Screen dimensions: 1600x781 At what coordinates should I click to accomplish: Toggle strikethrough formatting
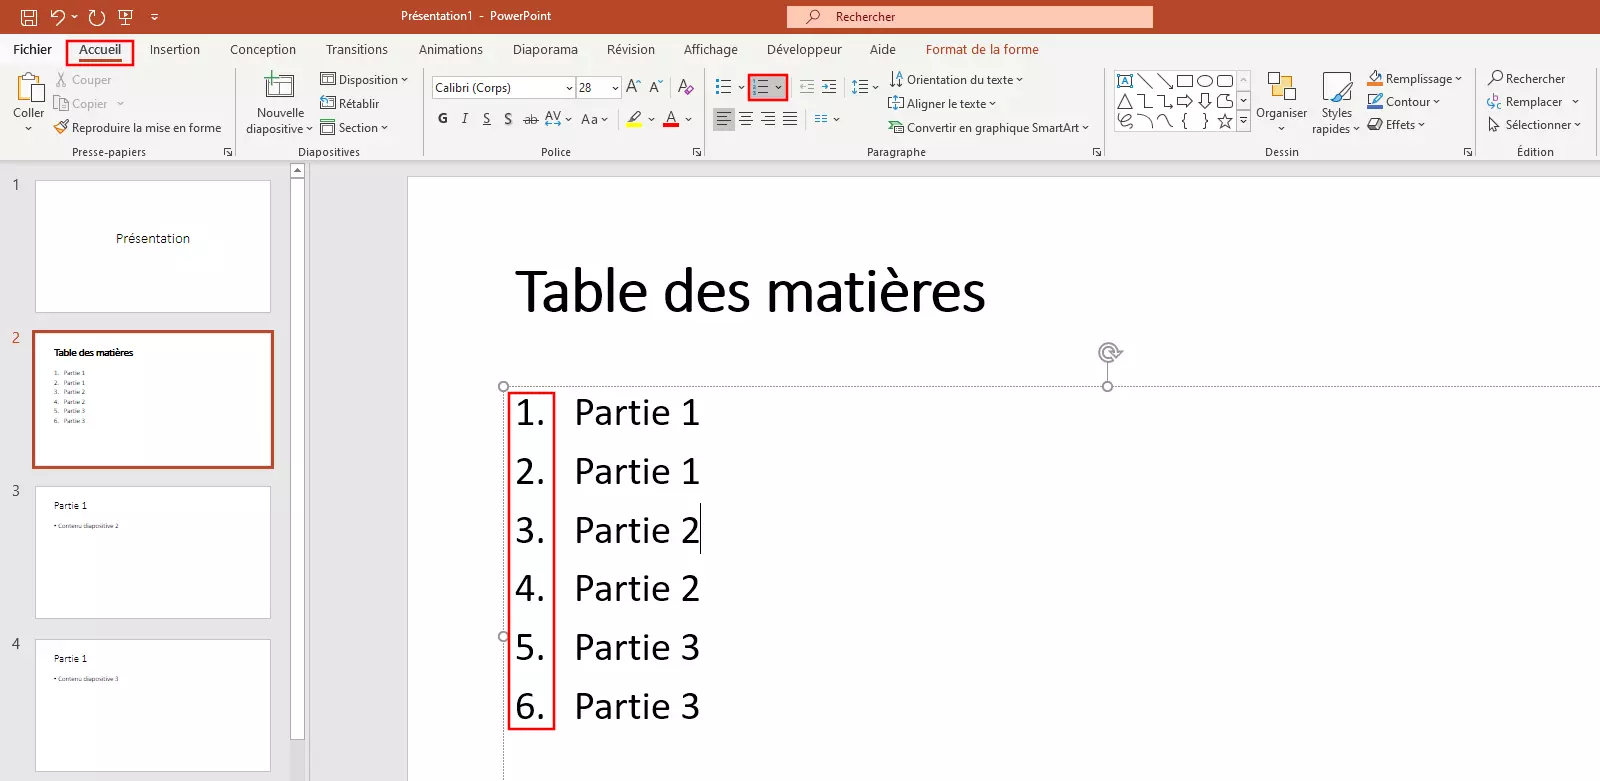pyautogui.click(x=531, y=119)
